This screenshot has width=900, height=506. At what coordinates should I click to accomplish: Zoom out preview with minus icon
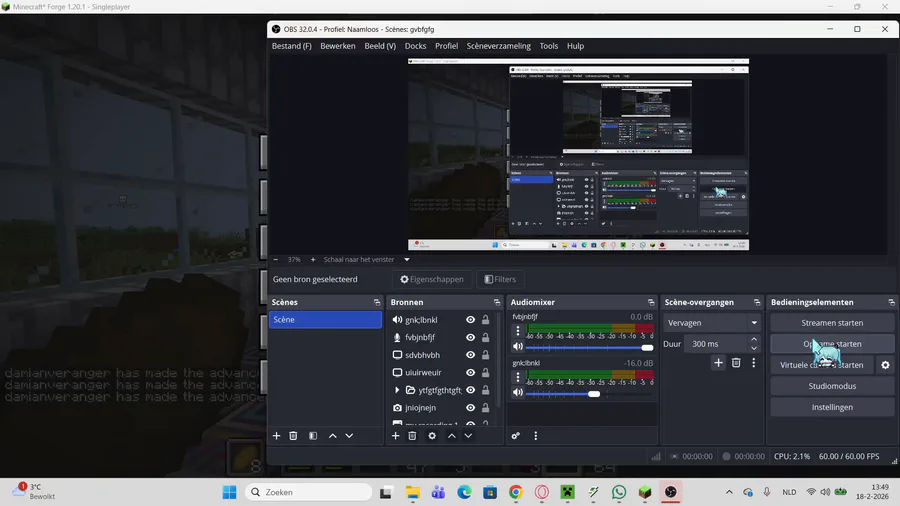[x=276, y=260]
